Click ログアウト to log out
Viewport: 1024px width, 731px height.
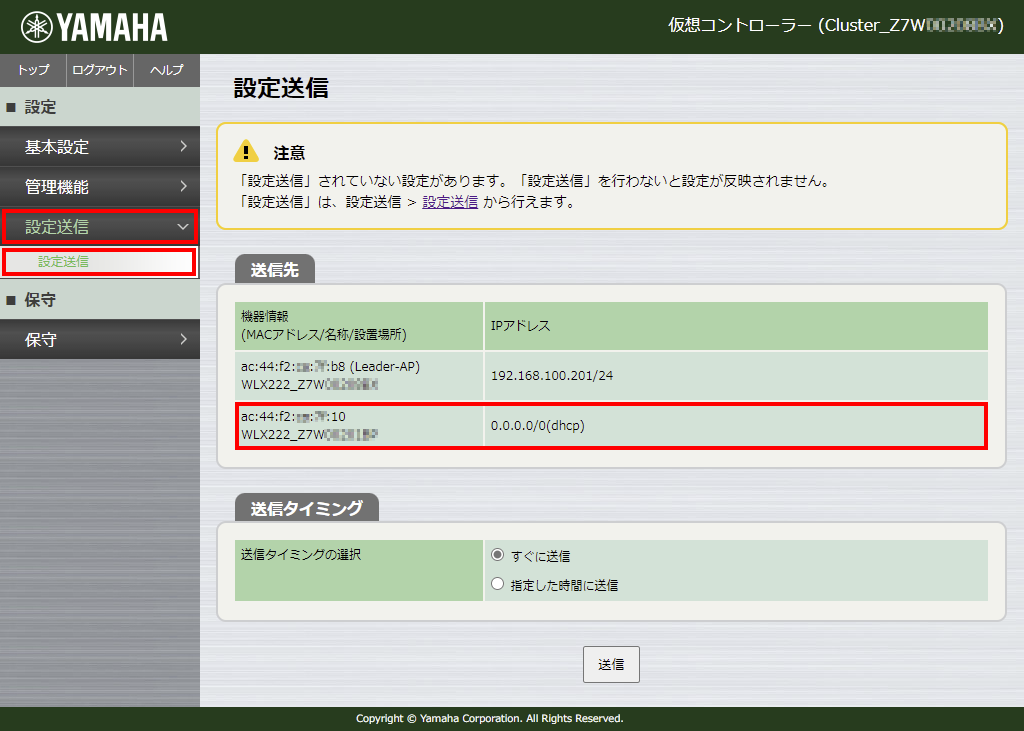pyautogui.click(x=100, y=70)
